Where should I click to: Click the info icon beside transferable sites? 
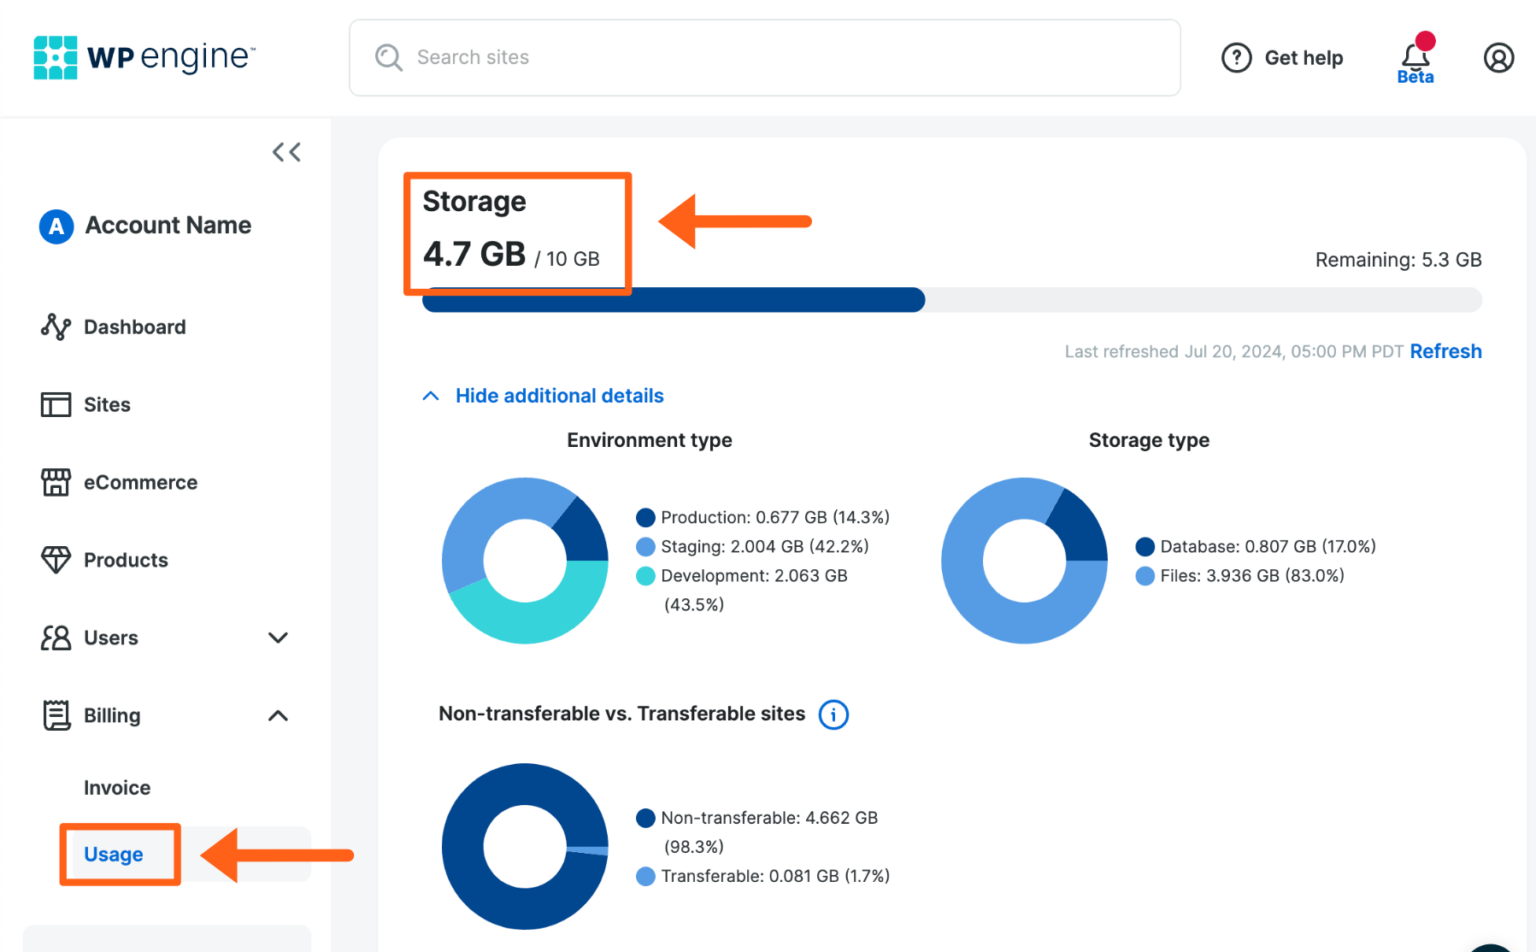(x=834, y=714)
